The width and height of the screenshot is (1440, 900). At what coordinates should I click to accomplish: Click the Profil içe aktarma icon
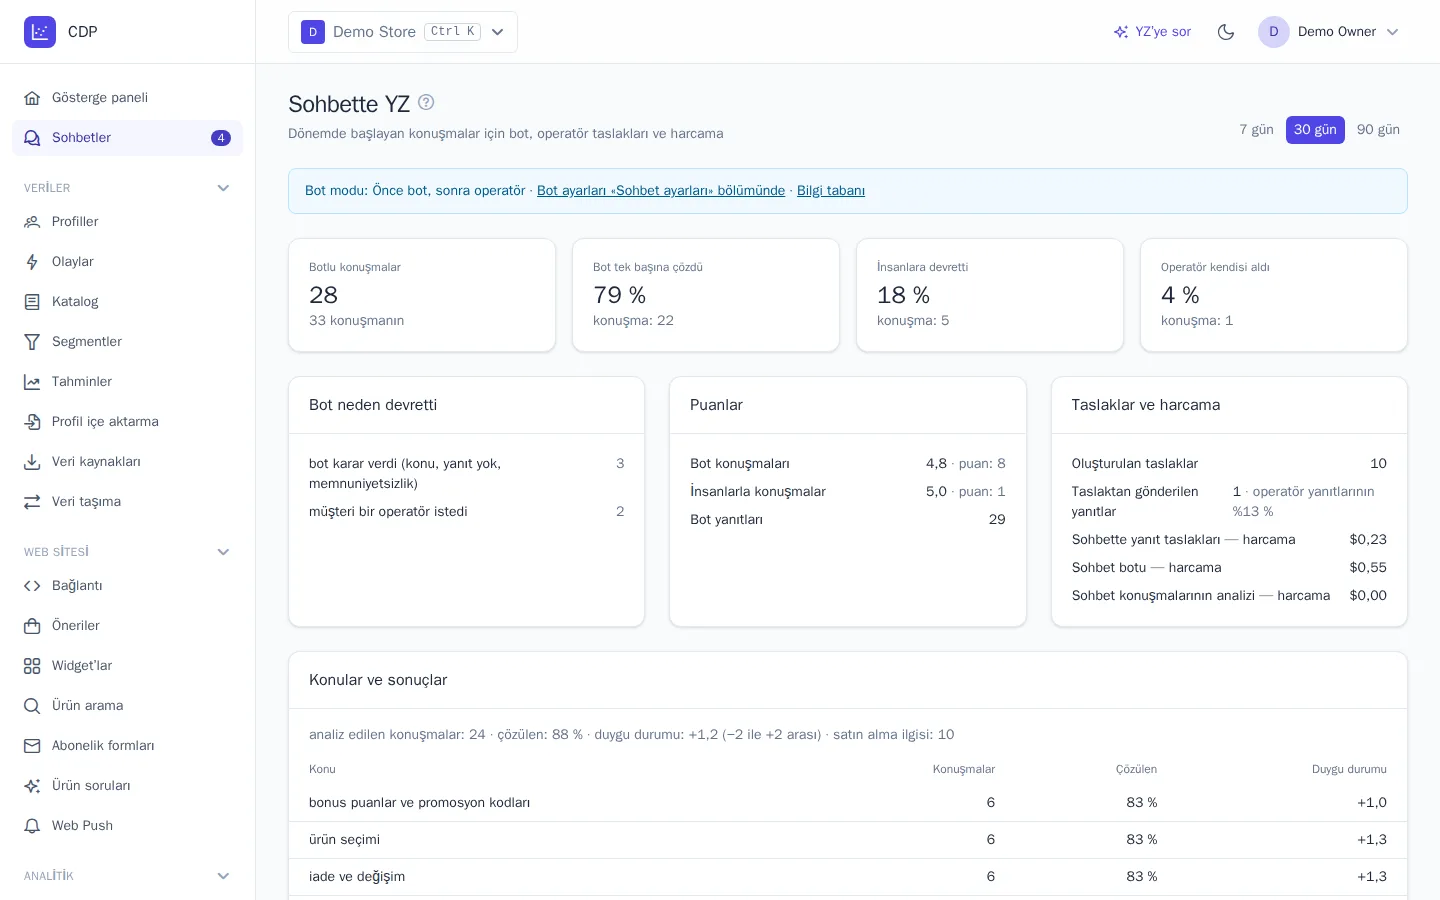tap(32, 422)
